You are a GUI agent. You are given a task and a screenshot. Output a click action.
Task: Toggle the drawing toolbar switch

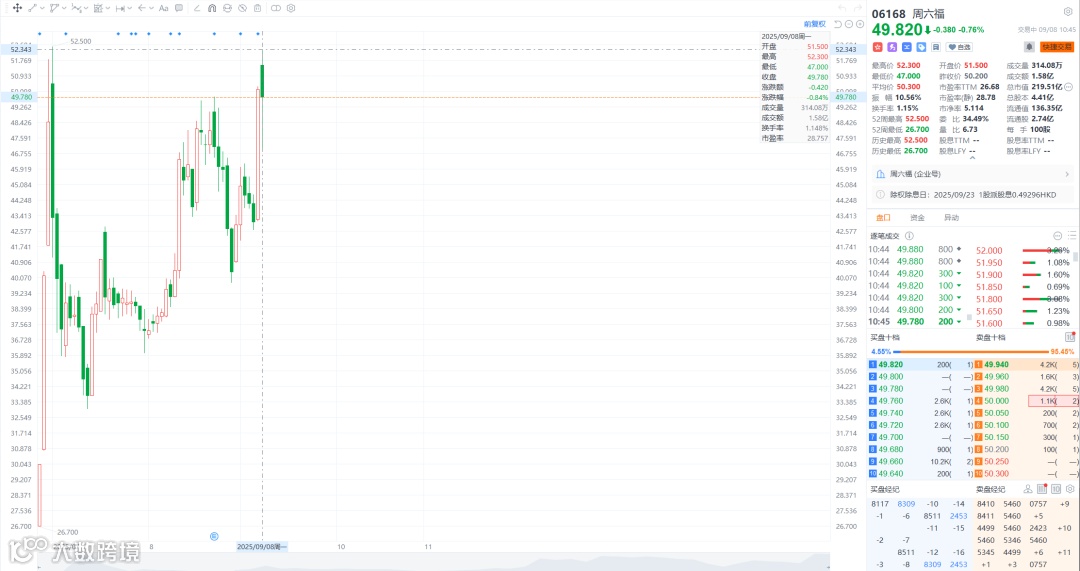tap(276, 8)
